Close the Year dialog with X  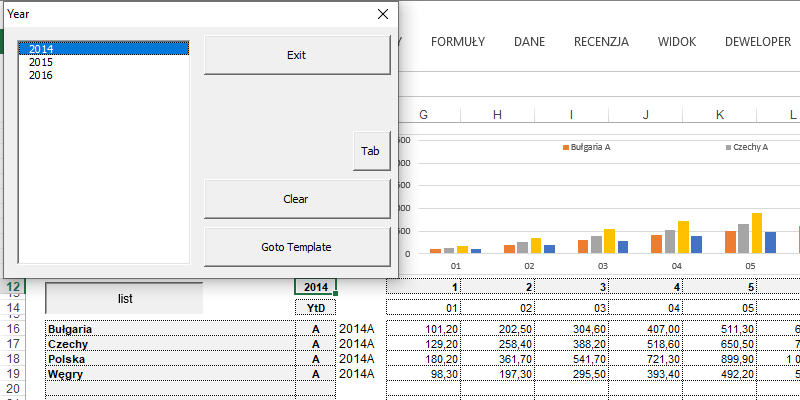tap(382, 14)
